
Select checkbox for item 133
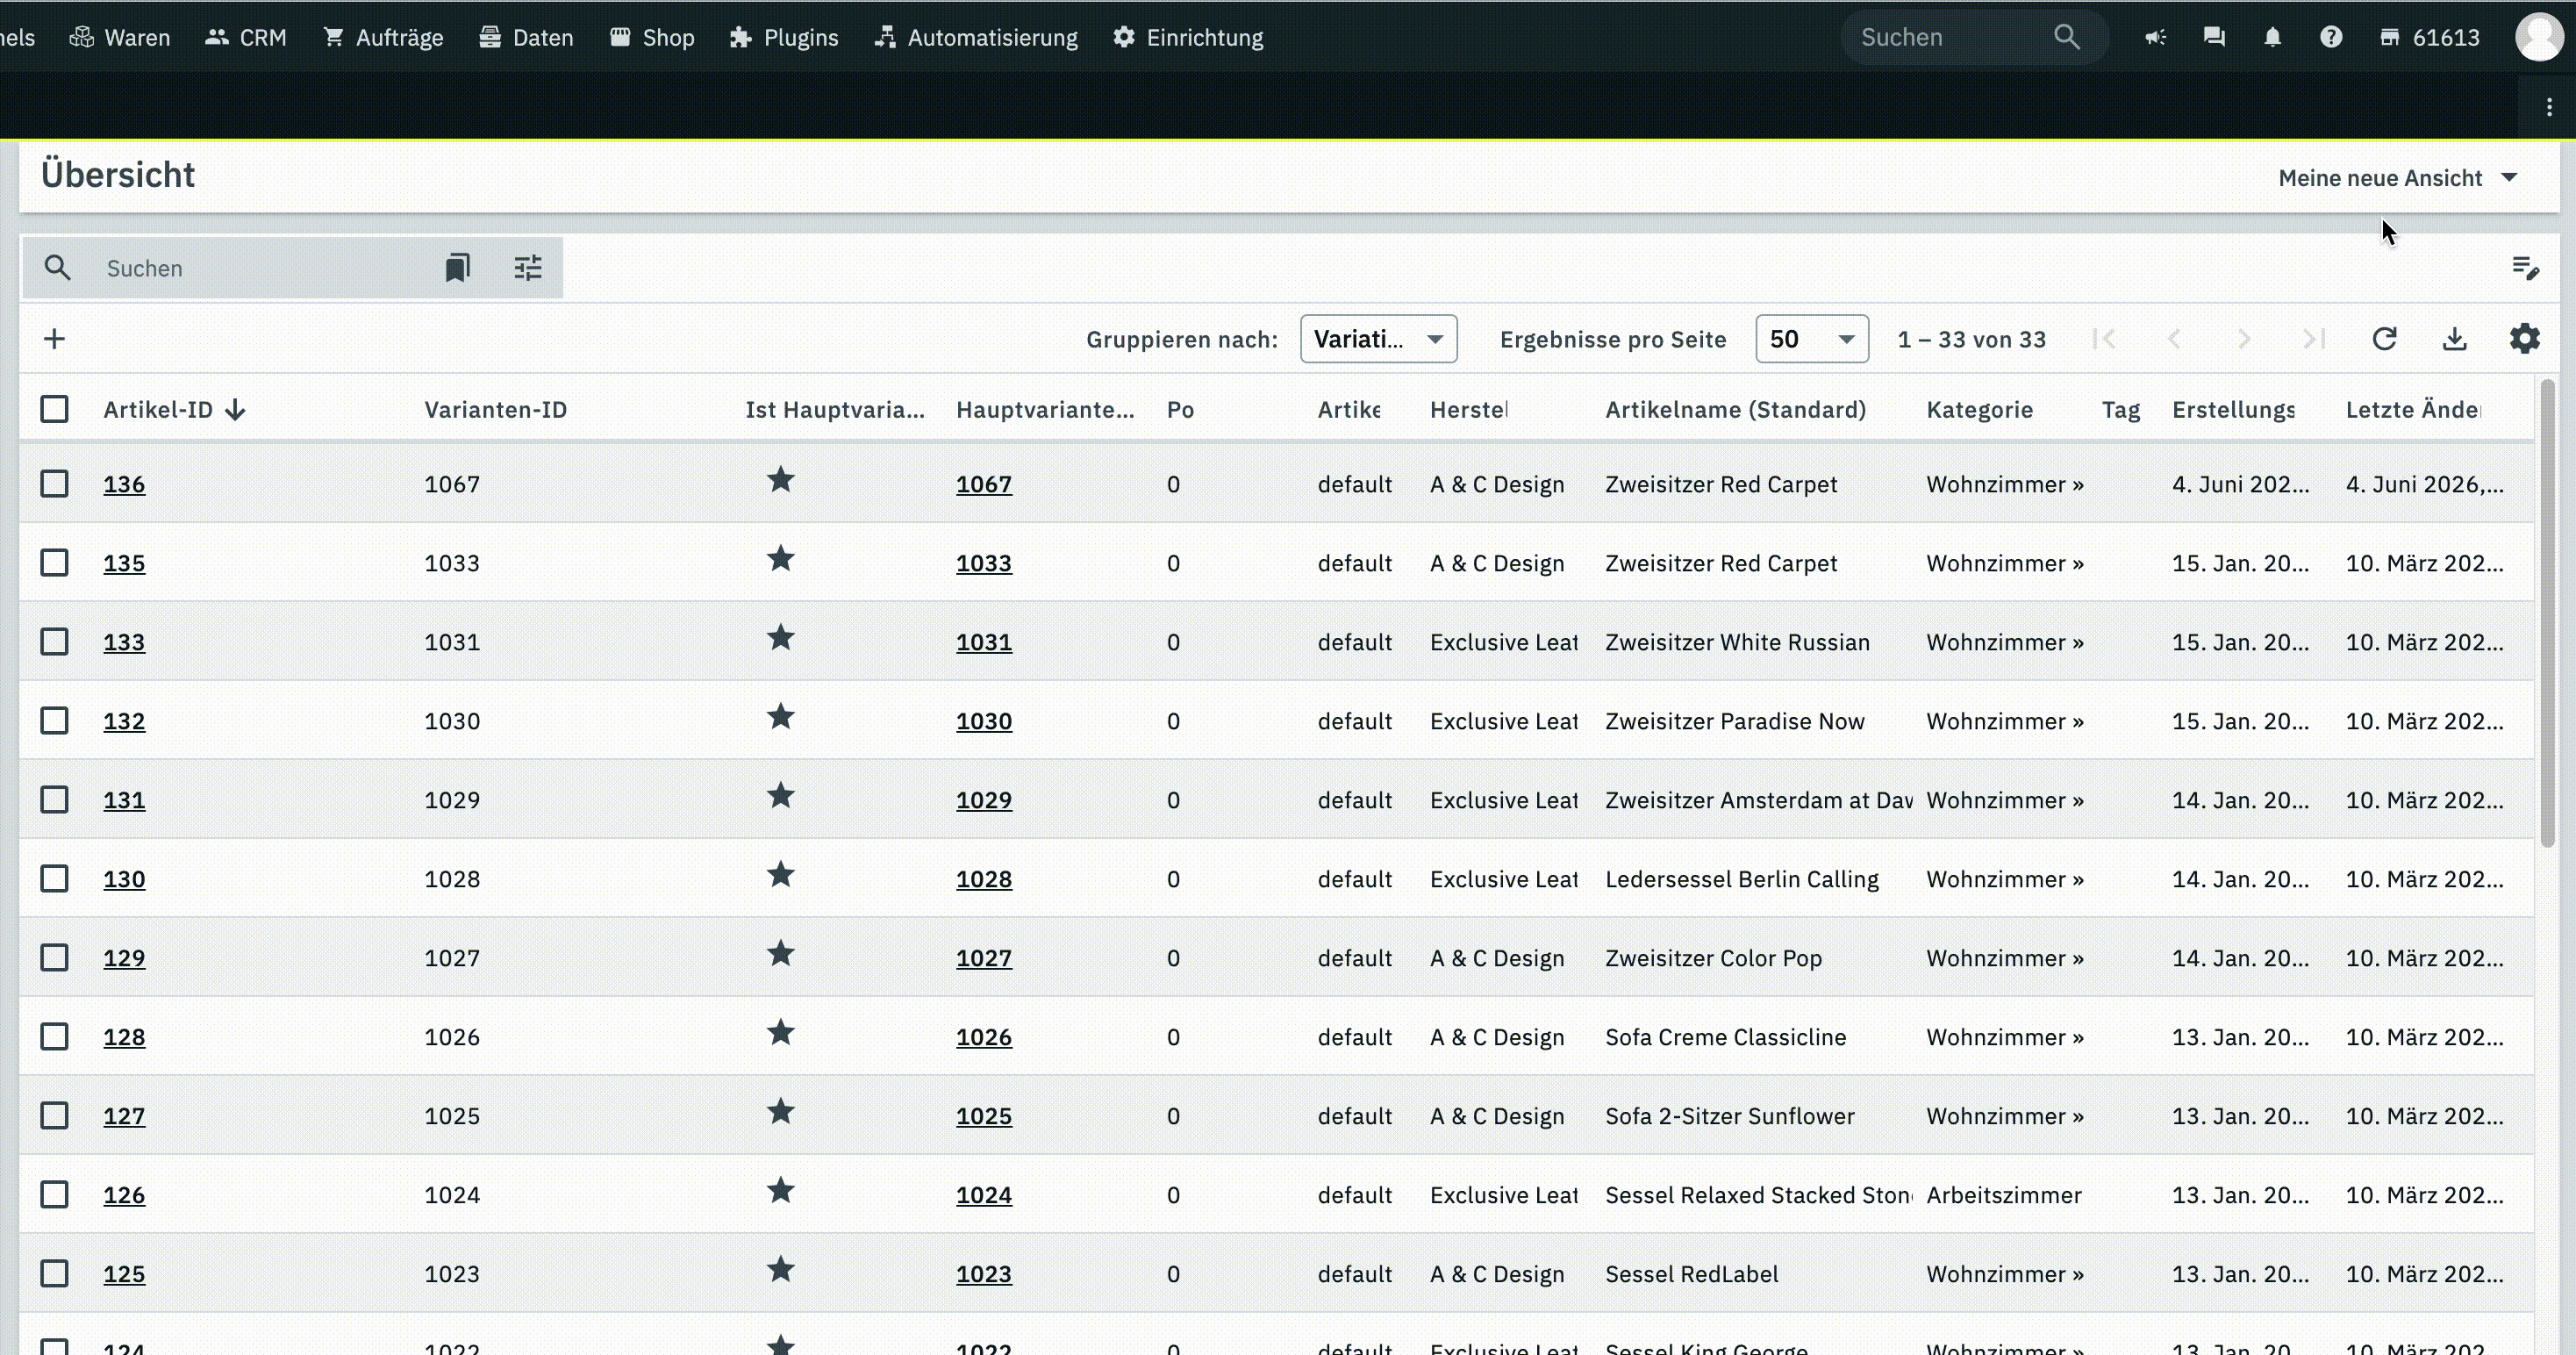tap(55, 642)
